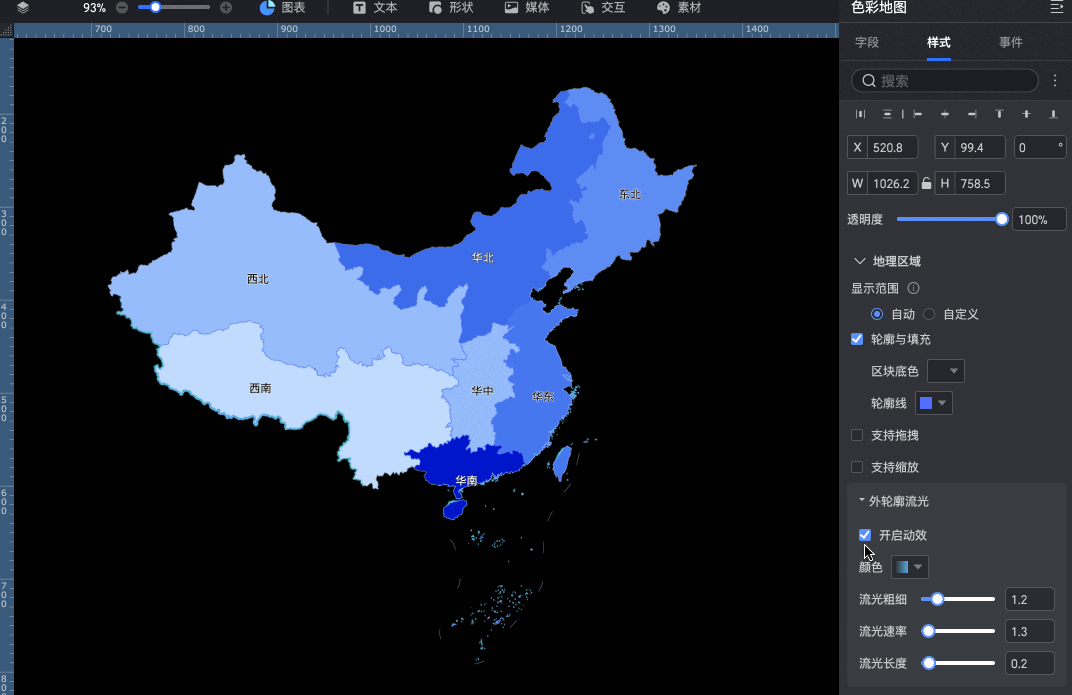Image resolution: width=1072 pixels, height=695 pixels.
Task: Align vertical centers icon
Action: 1026,114
